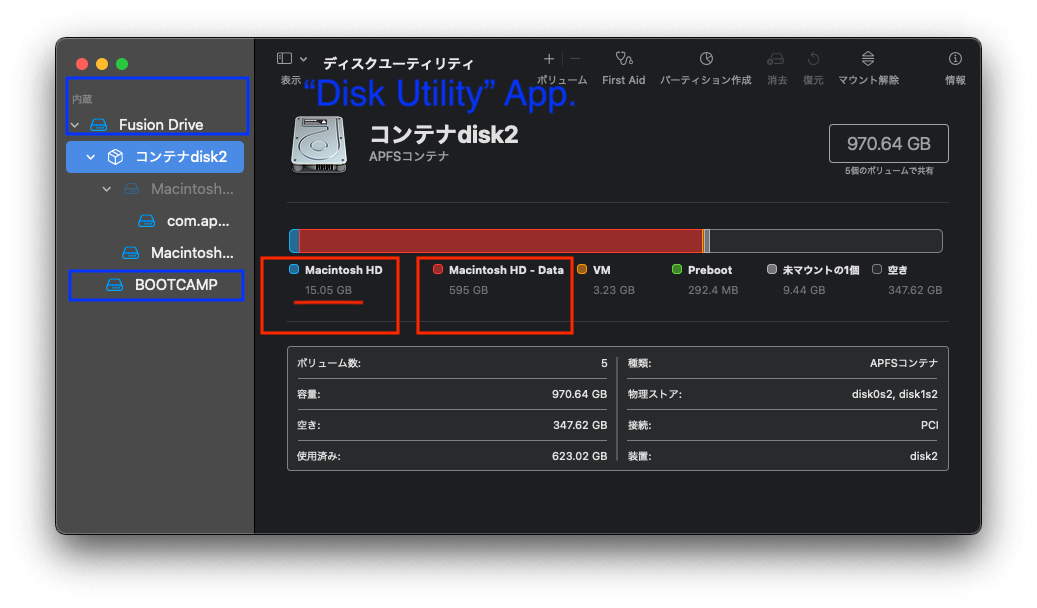Click the red segment of usage bar
This screenshot has width=1037, height=608.
pyautogui.click(x=501, y=241)
